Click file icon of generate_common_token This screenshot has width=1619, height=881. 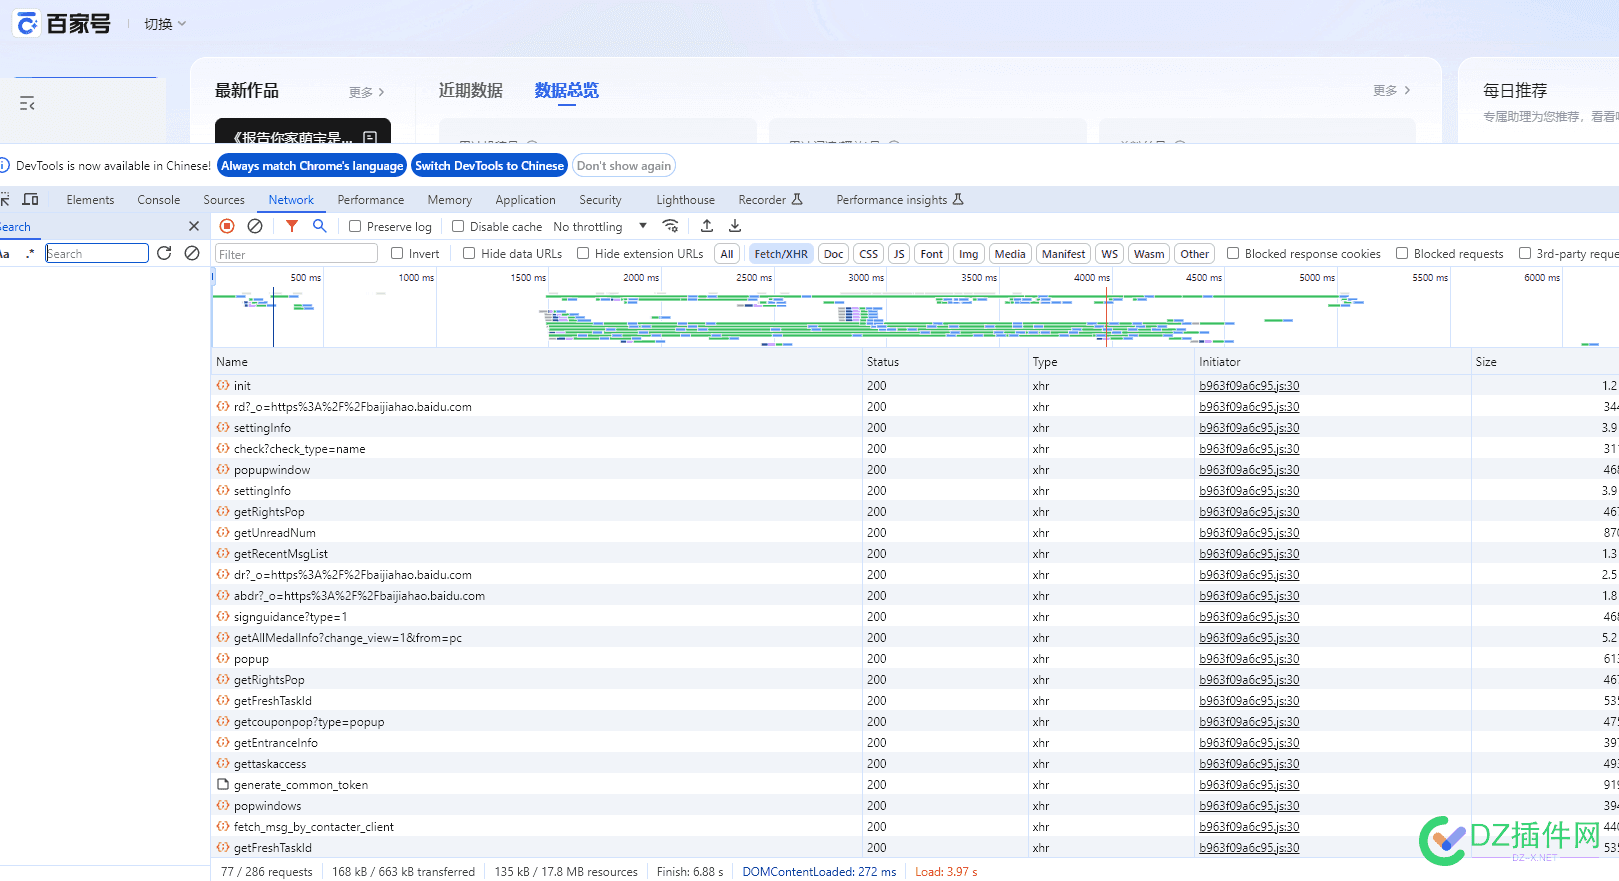(x=223, y=784)
